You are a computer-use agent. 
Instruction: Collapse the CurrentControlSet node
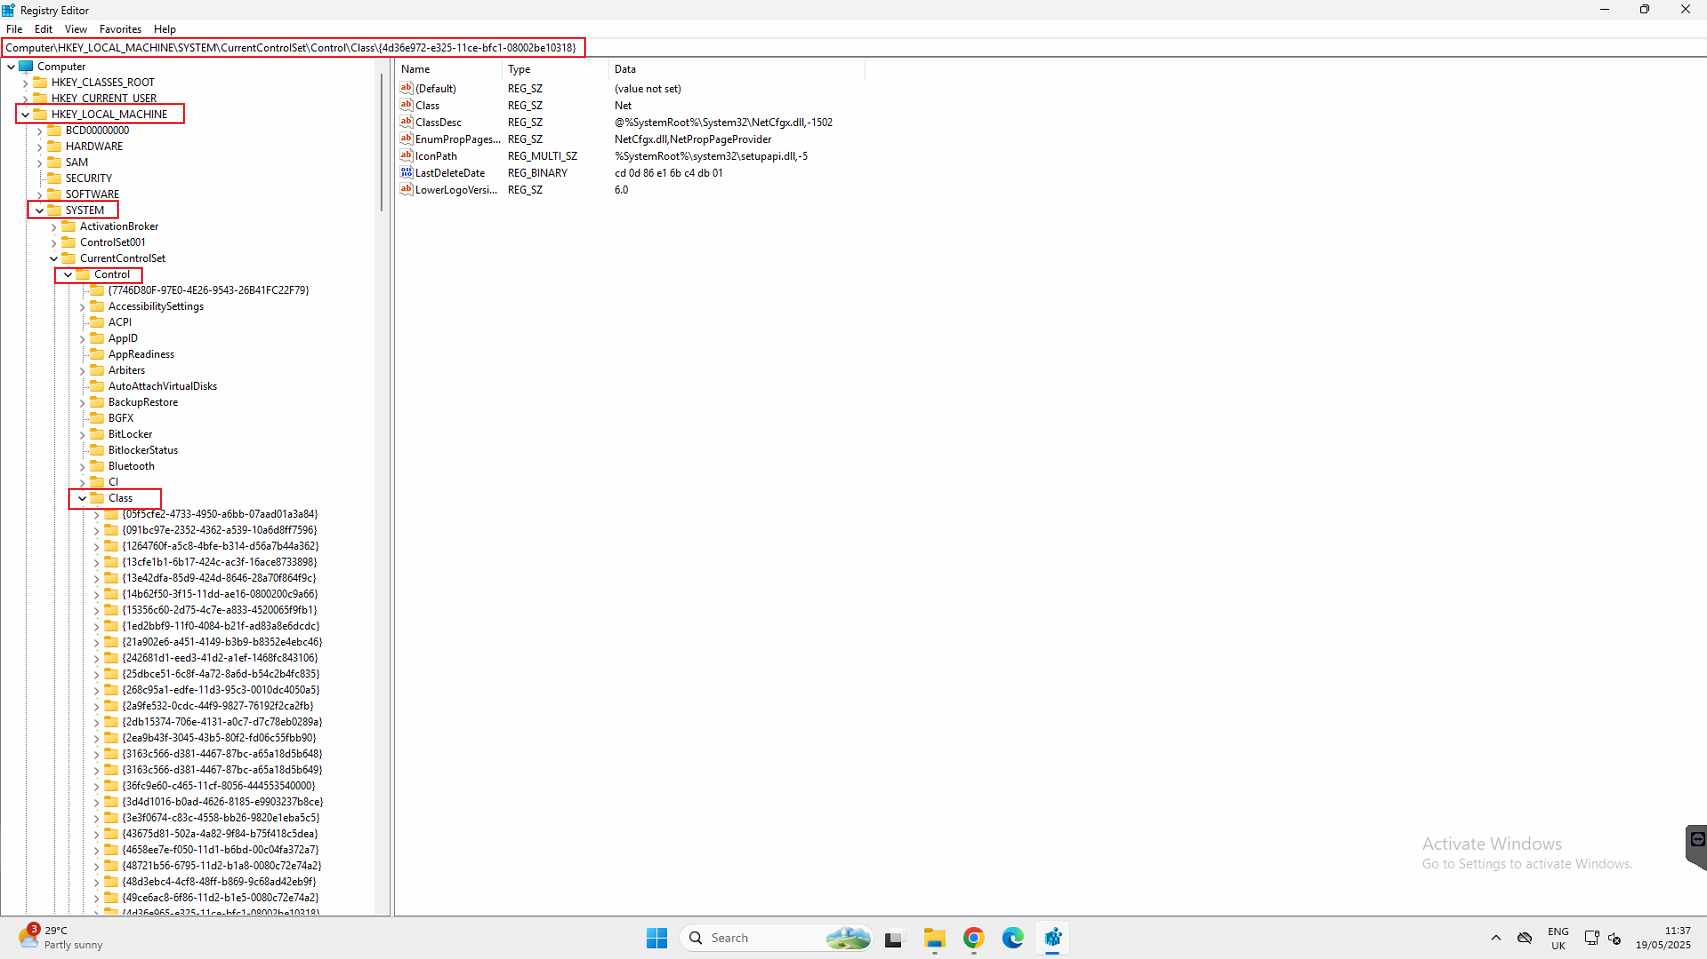[53, 258]
